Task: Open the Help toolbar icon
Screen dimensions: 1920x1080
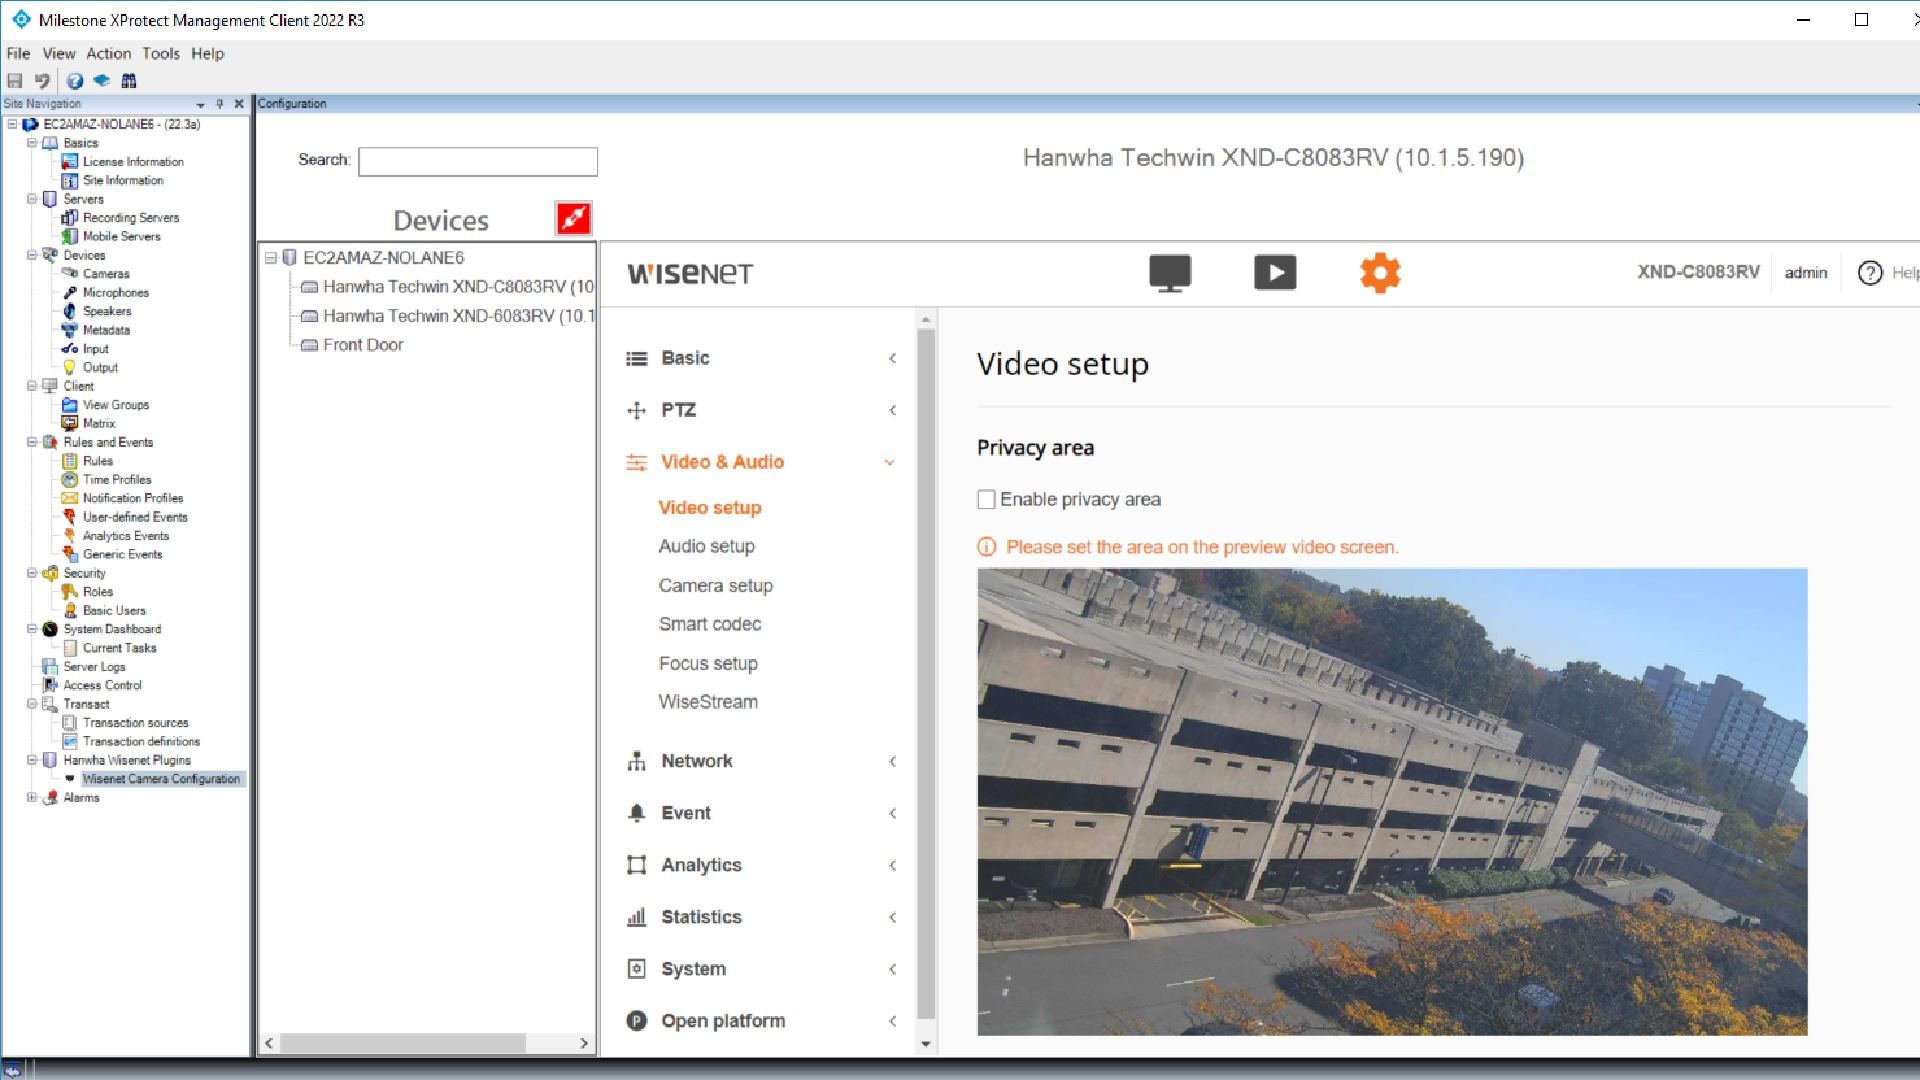Action: (74, 81)
